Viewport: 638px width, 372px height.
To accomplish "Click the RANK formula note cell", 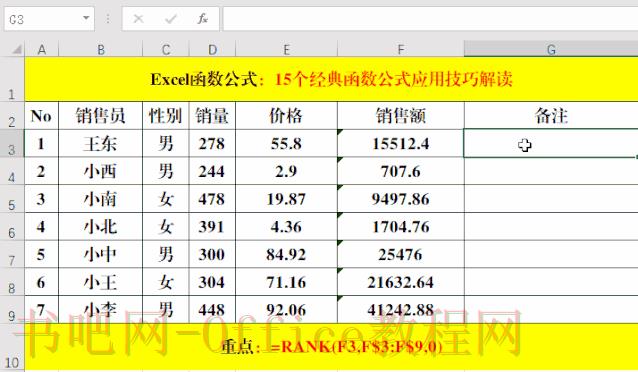I will click(x=331, y=347).
